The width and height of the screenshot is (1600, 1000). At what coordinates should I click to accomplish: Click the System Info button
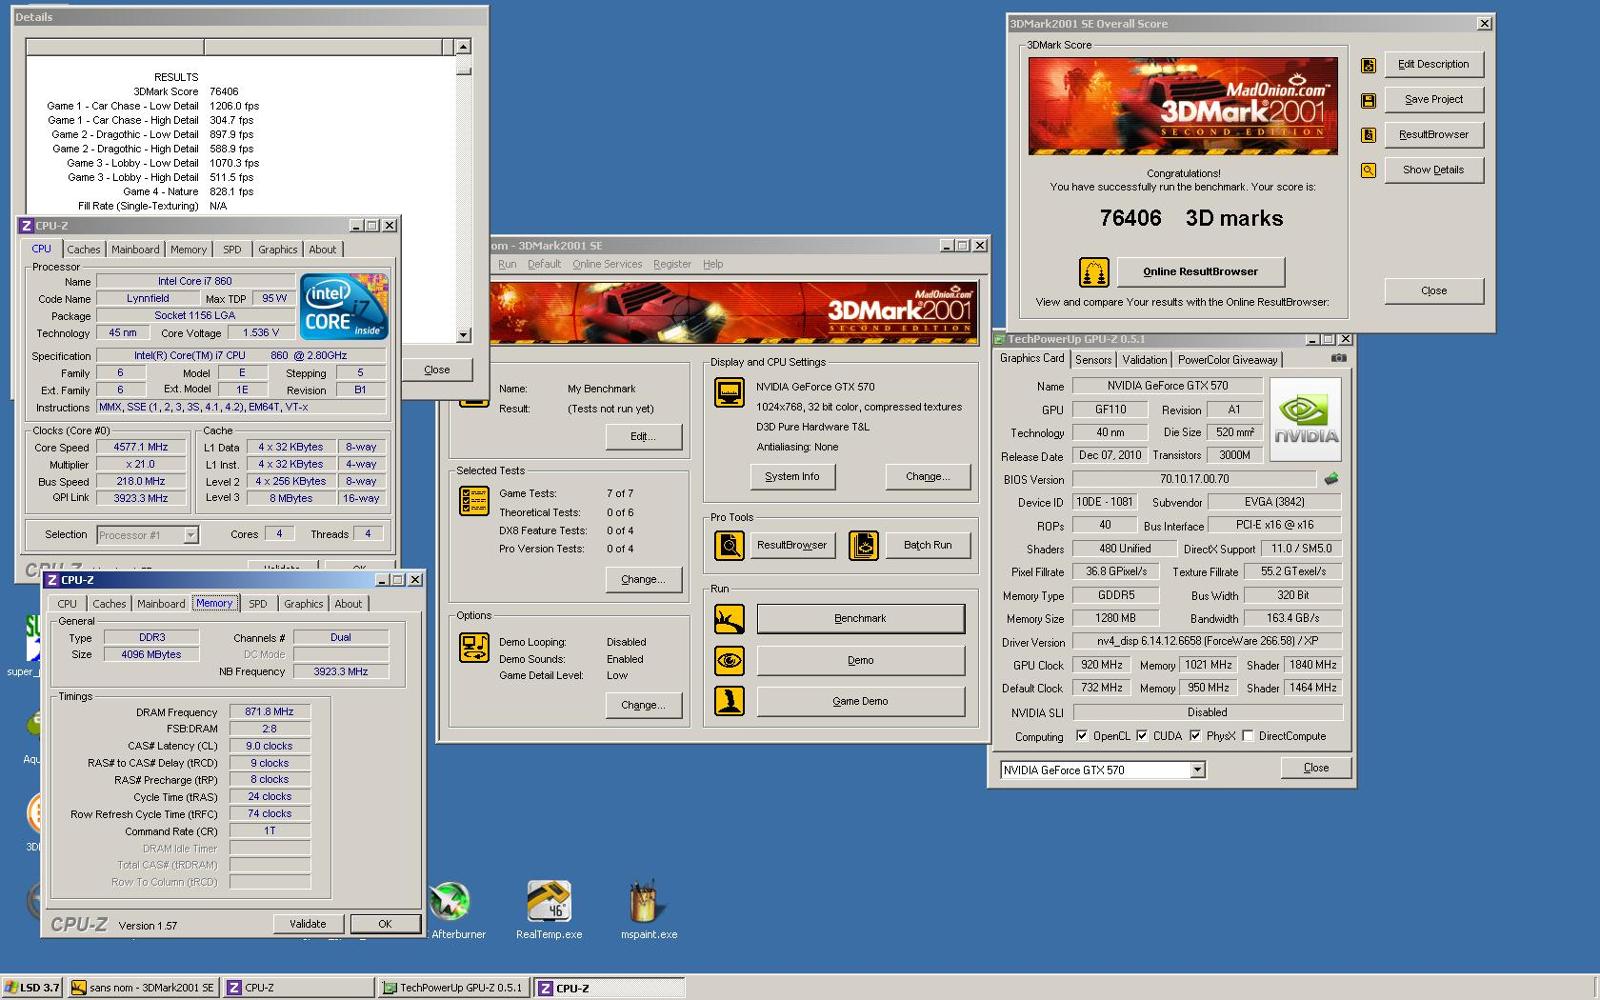pyautogui.click(x=792, y=477)
